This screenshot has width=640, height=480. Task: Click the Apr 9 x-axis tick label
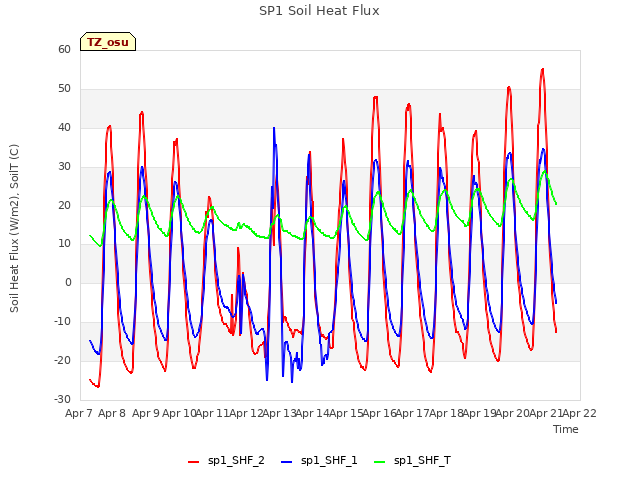point(146,413)
